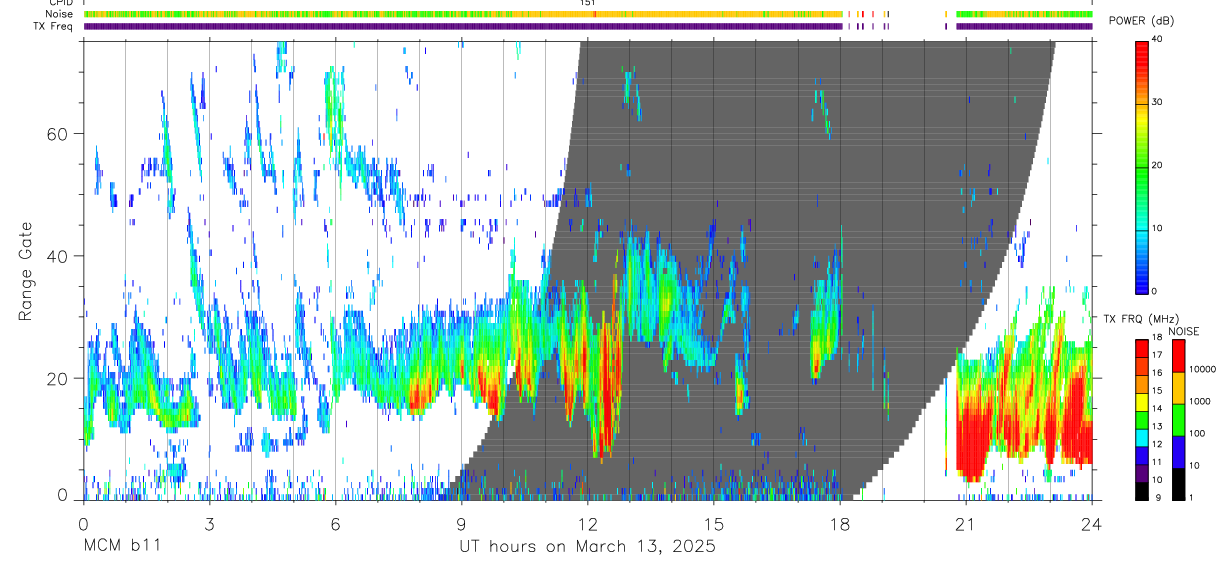The image size is (1228, 567).
Task: Click the 'Noise' row label at top left
Action: pos(59,14)
